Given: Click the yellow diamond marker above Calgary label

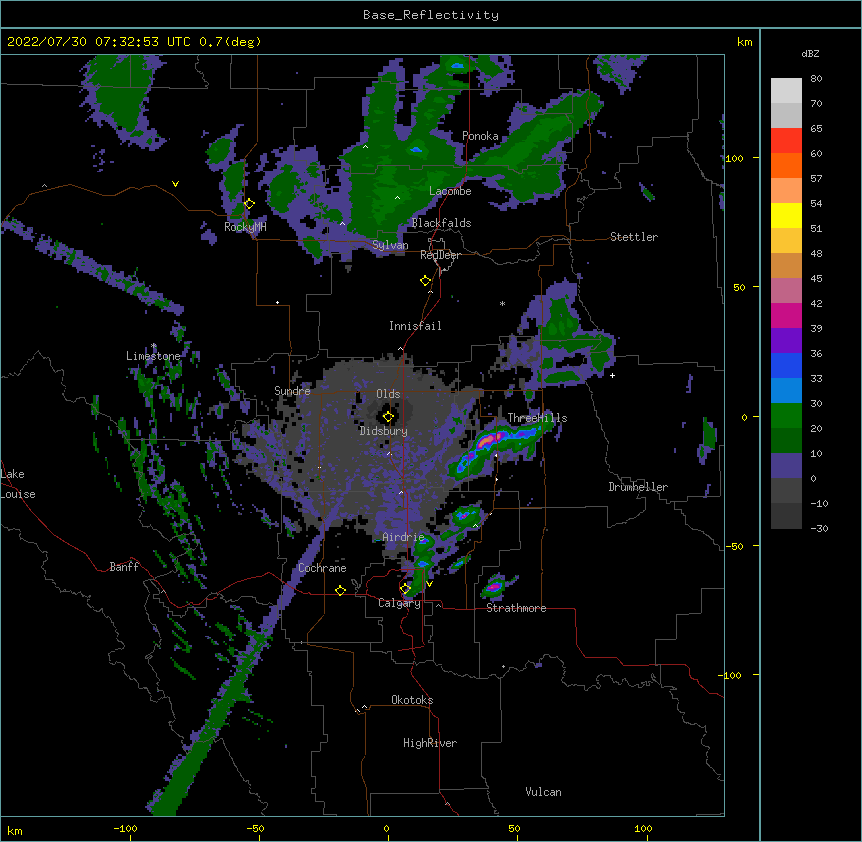Looking at the screenshot, I should click(405, 589).
